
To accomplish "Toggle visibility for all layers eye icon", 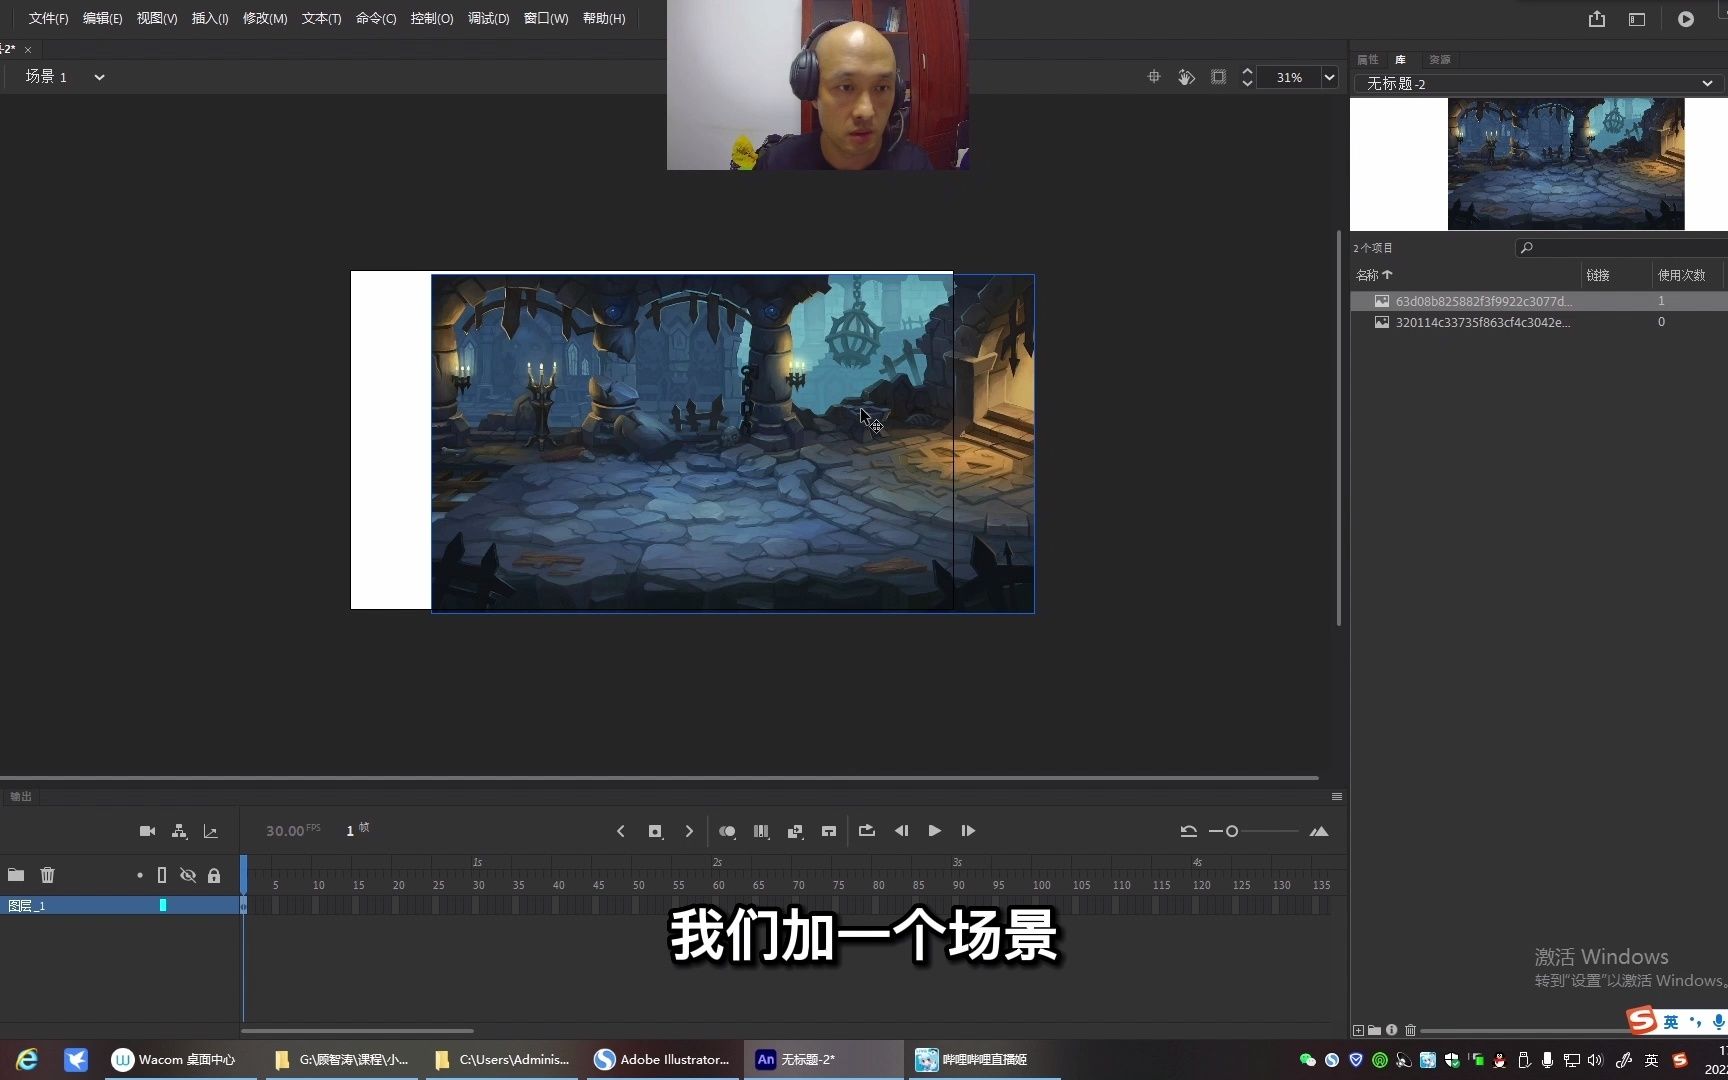I will pyautogui.click(x=188, y=875).
